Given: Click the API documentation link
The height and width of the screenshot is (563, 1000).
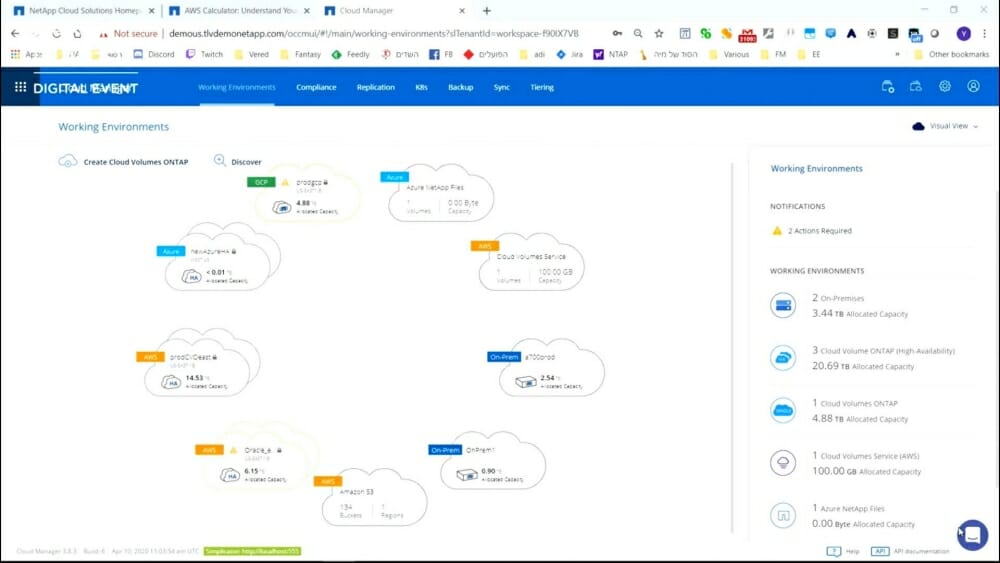Looking at the screenshot, I should tap(921, 551).
